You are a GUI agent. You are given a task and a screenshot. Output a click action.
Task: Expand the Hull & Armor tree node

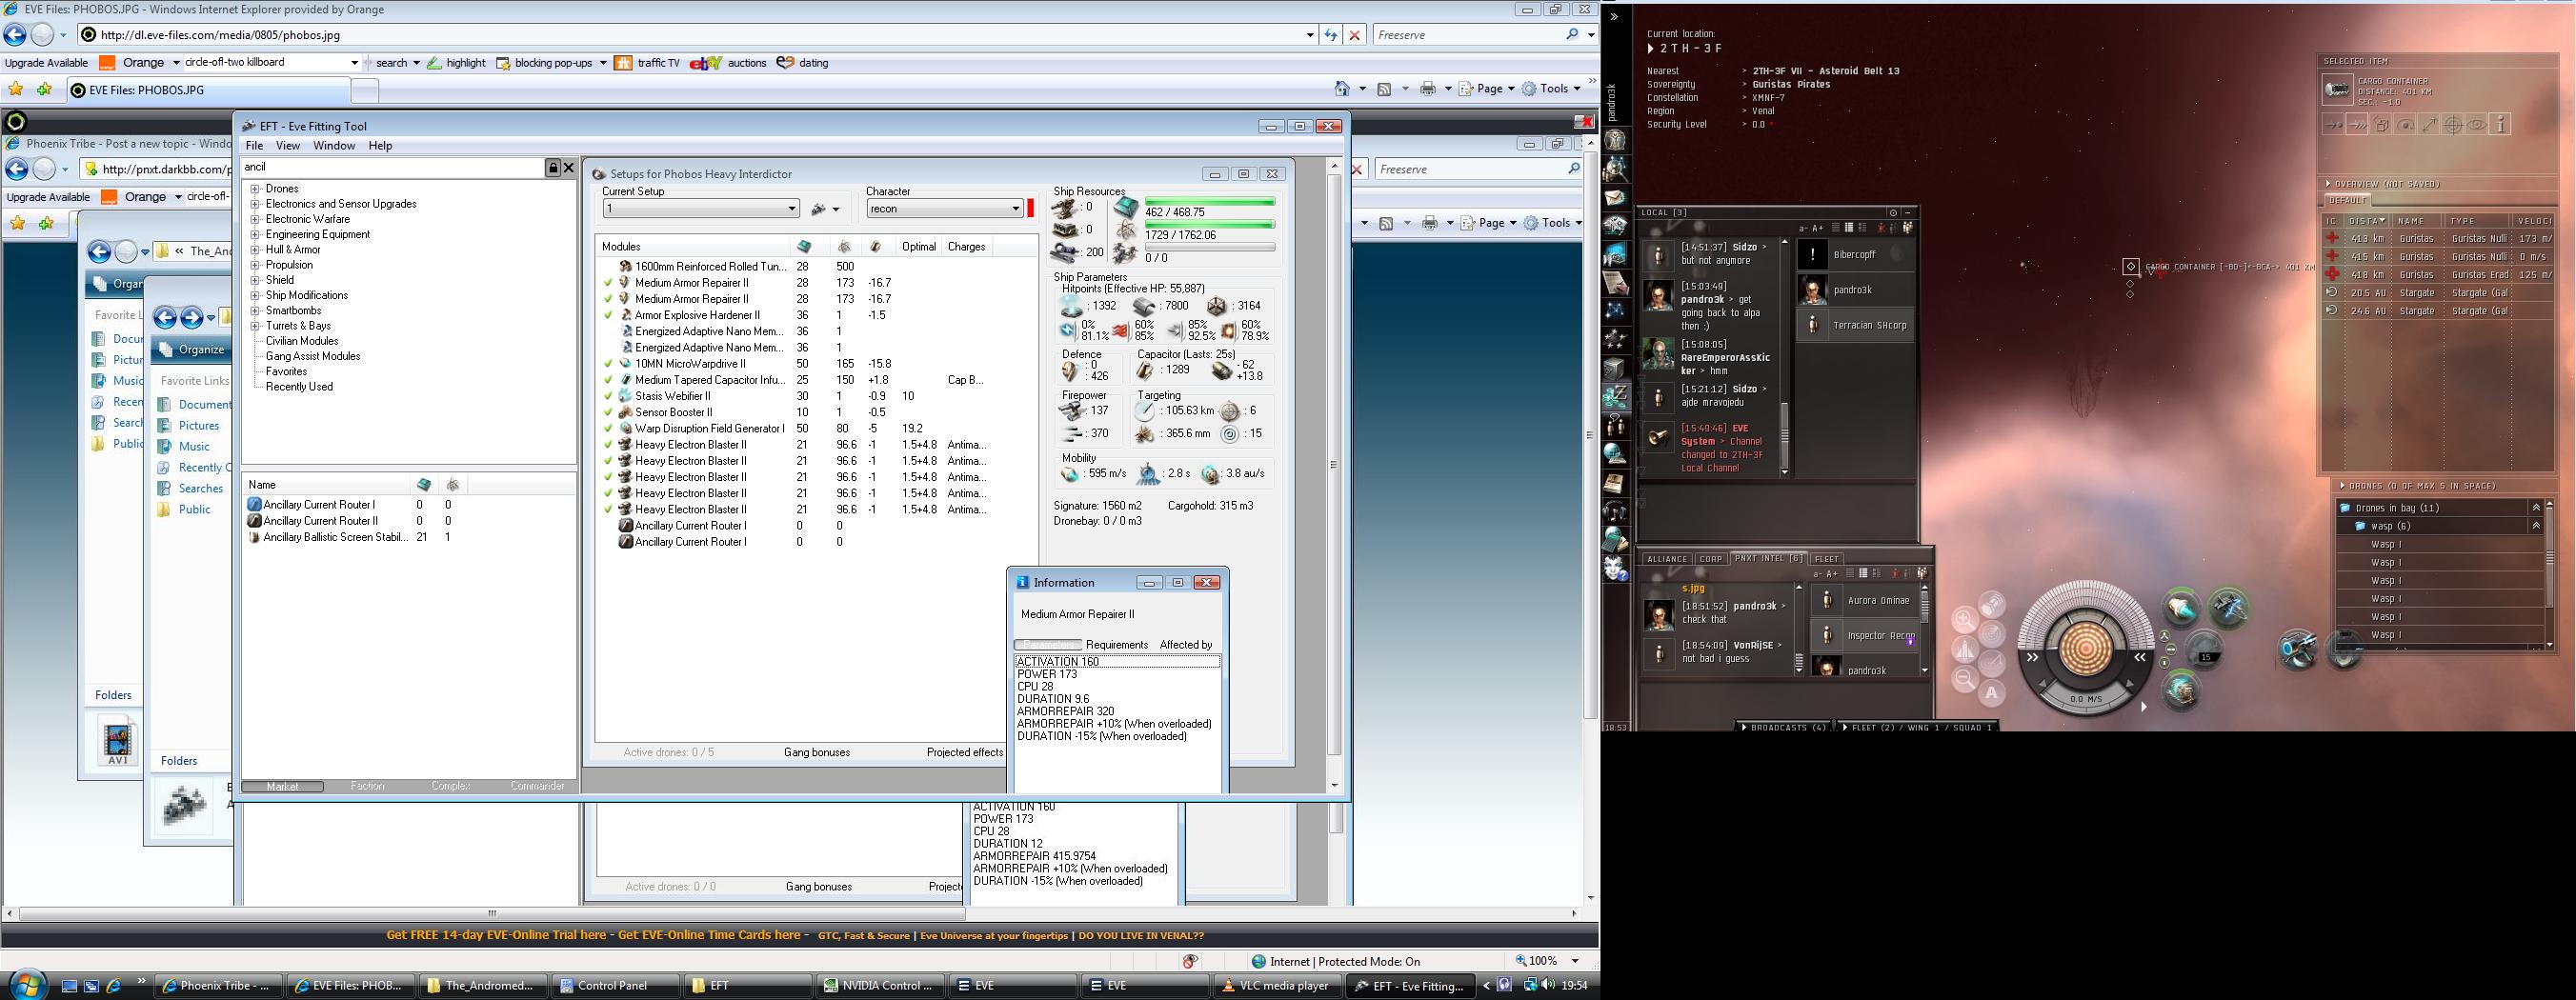pos(255,250)
